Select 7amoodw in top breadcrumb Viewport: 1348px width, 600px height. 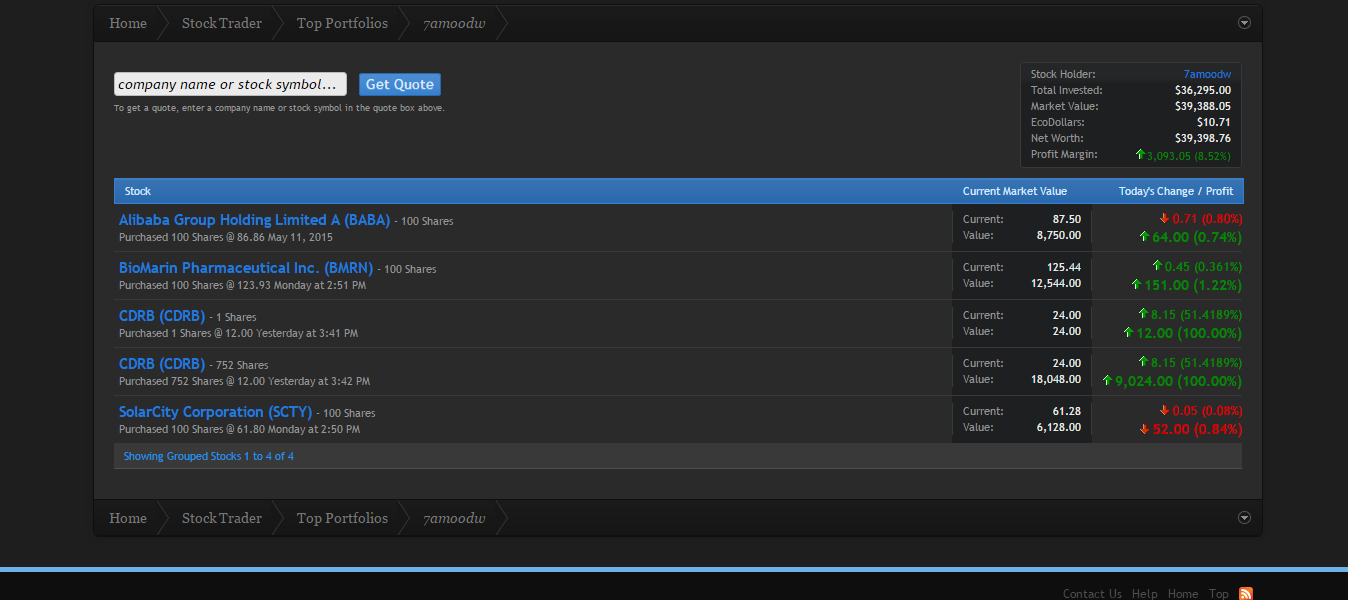click(454, 23)
